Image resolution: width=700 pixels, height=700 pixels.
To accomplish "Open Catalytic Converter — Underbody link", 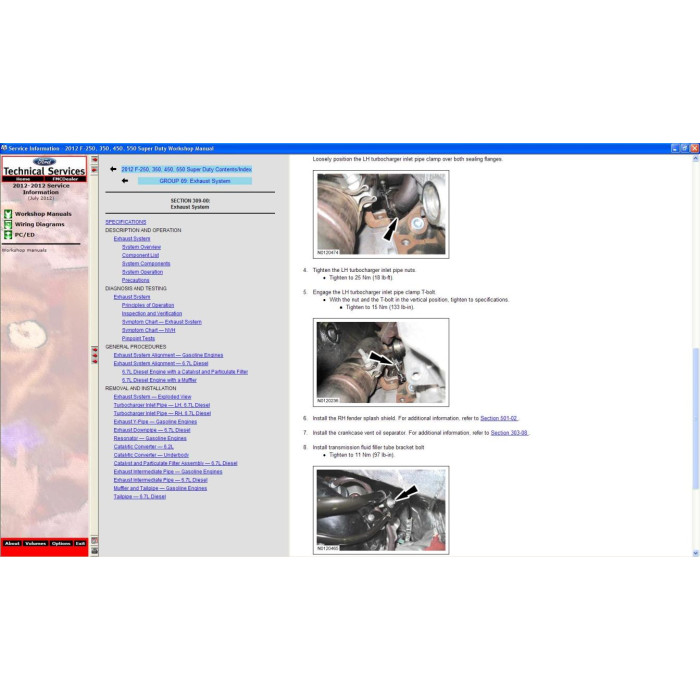I will pos(151,455).
